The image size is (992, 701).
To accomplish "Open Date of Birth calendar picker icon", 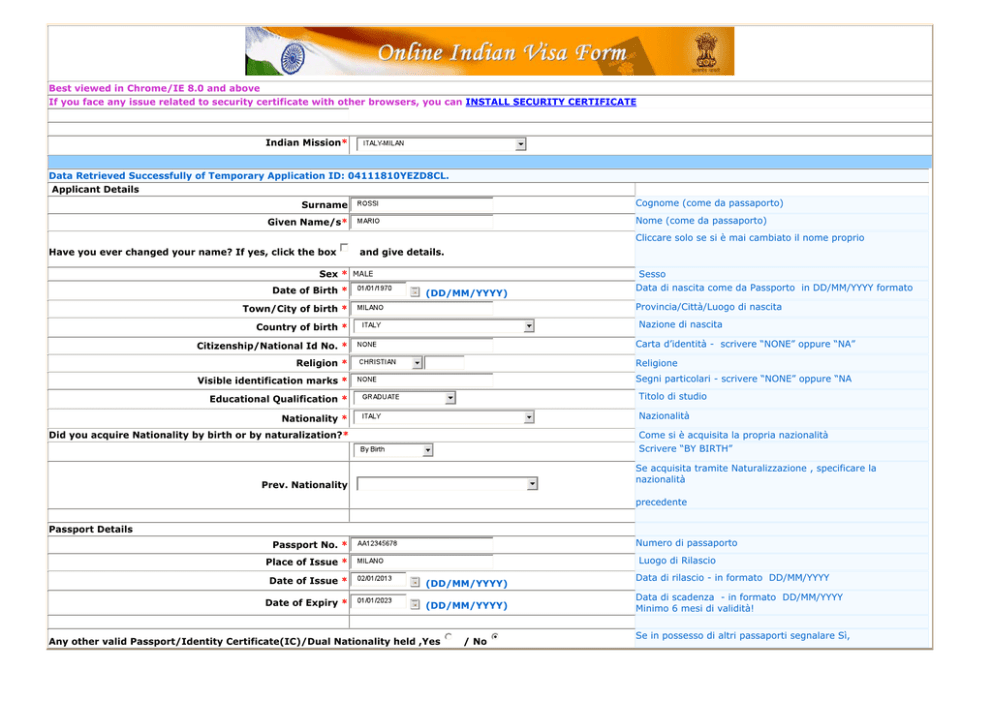I will point(415,291).
